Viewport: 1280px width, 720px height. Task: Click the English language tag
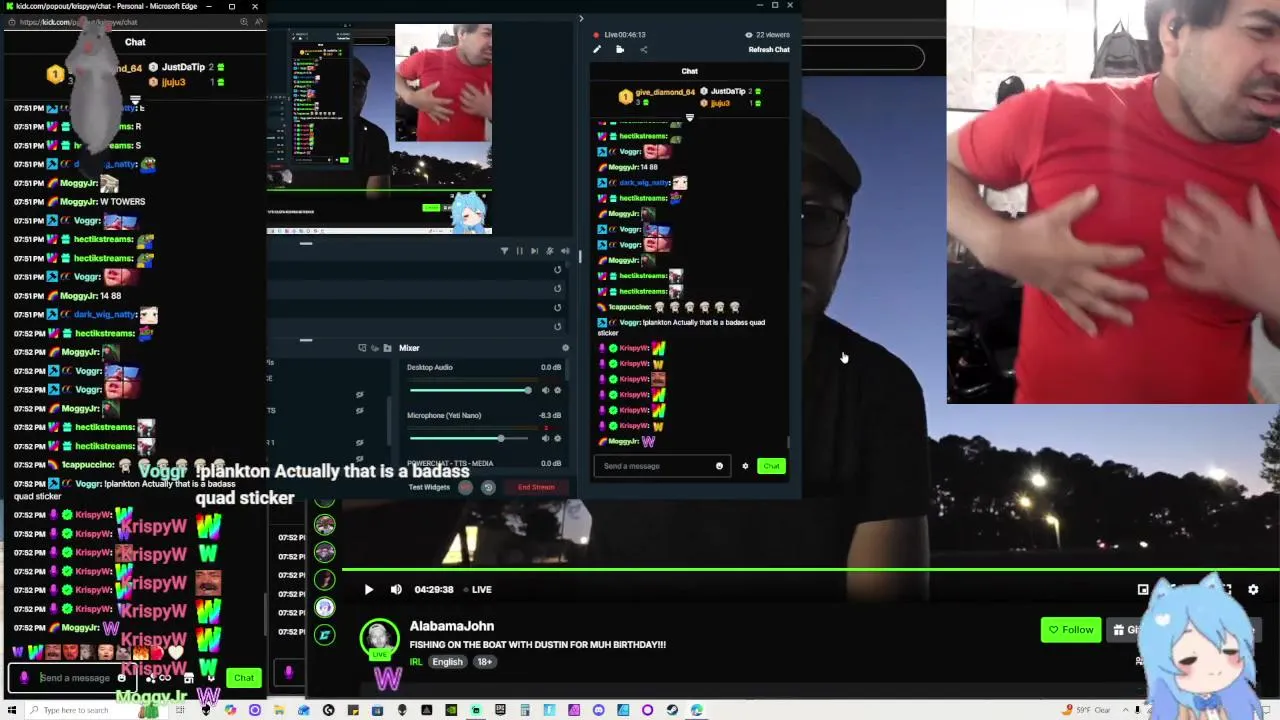(447, 662)
